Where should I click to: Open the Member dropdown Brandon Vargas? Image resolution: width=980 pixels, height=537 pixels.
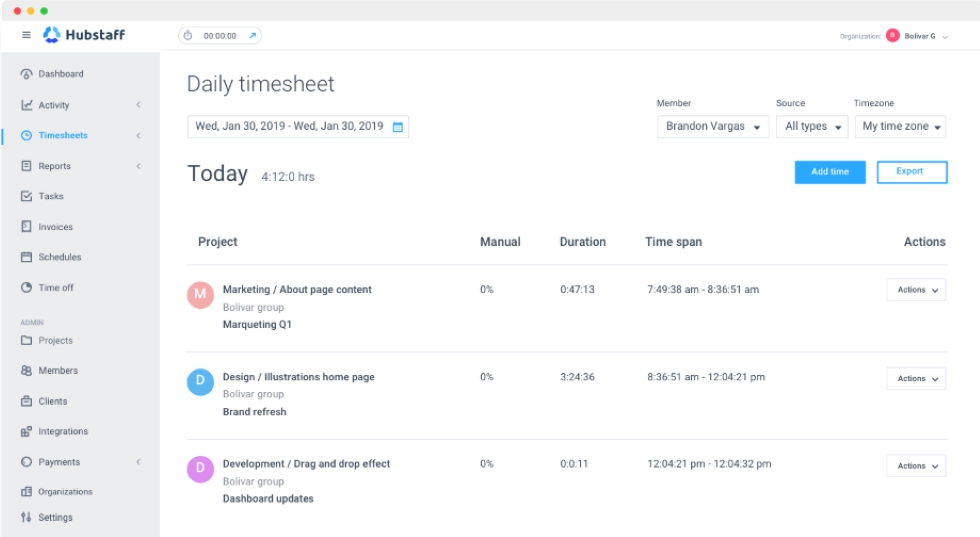pos(713,126)
